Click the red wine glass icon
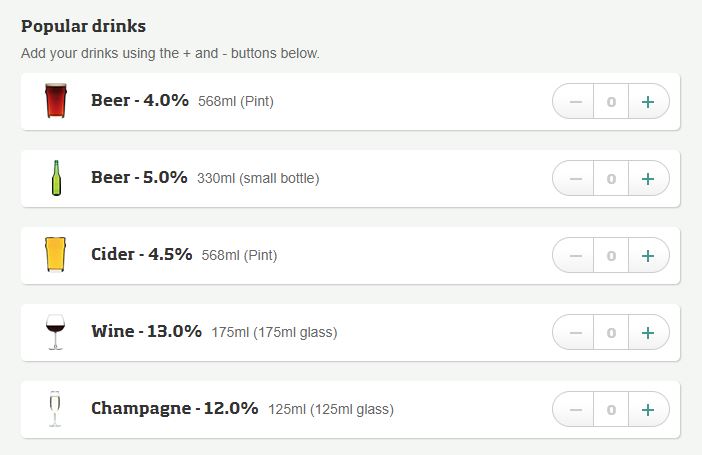702x455 pixels. pos(55,332)
